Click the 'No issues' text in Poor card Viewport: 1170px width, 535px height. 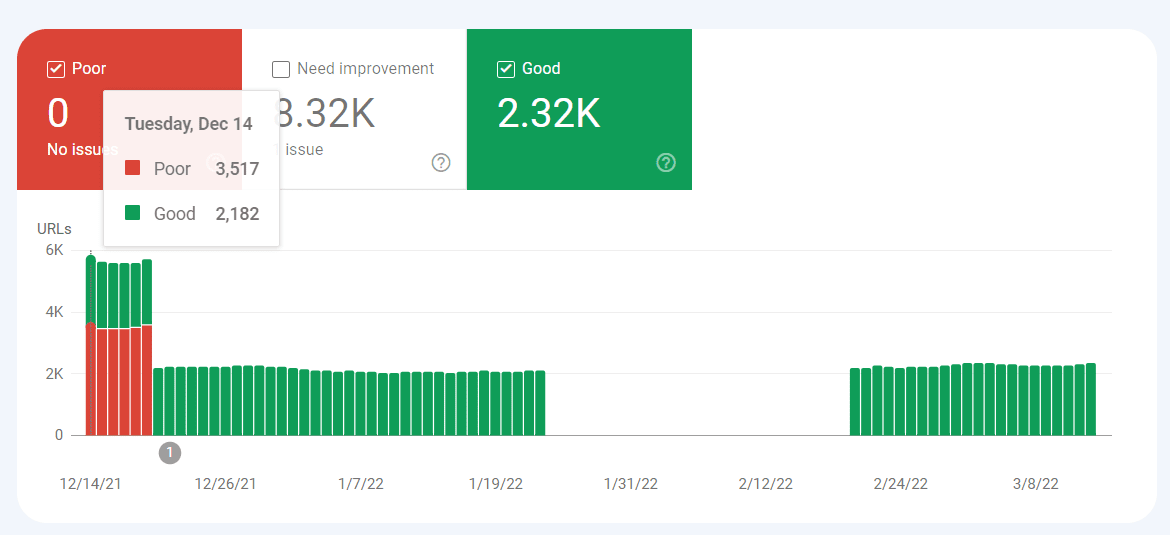click(x=80, y=150)
